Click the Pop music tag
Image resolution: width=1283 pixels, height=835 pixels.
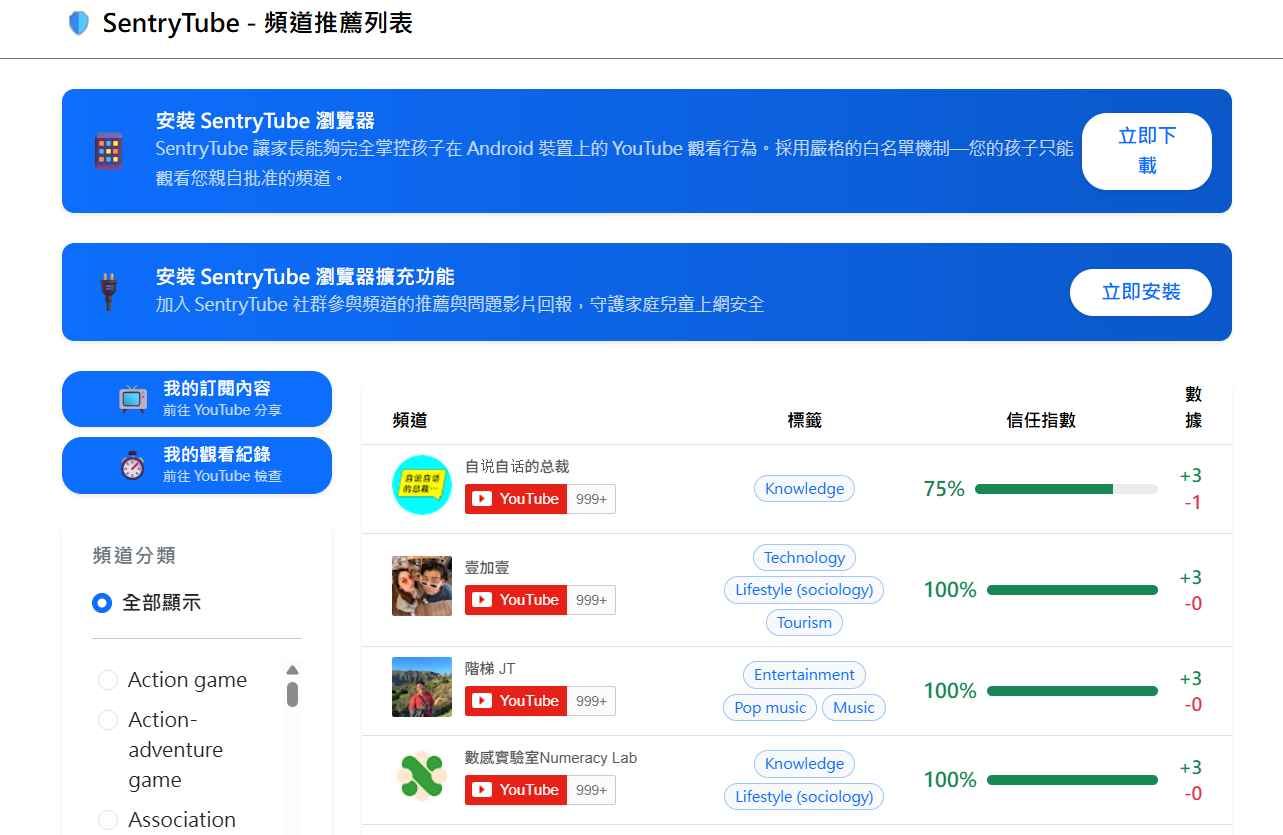770,708
